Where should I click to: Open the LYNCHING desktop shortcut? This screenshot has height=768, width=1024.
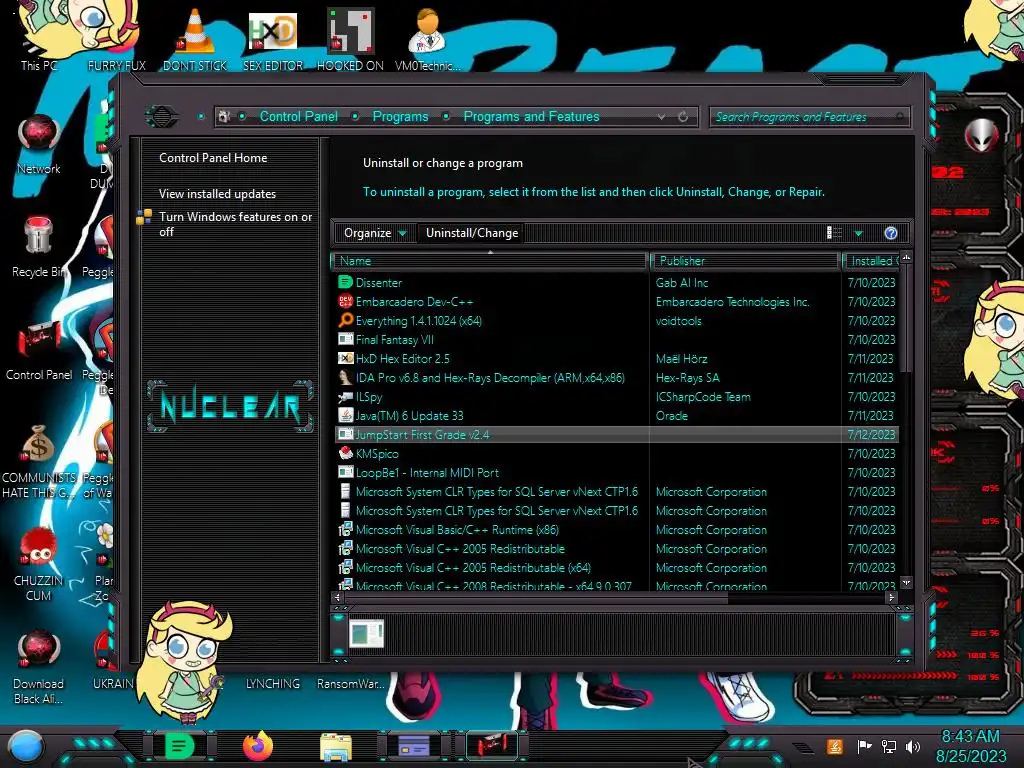pyautogui.click(x=272, y=683)
